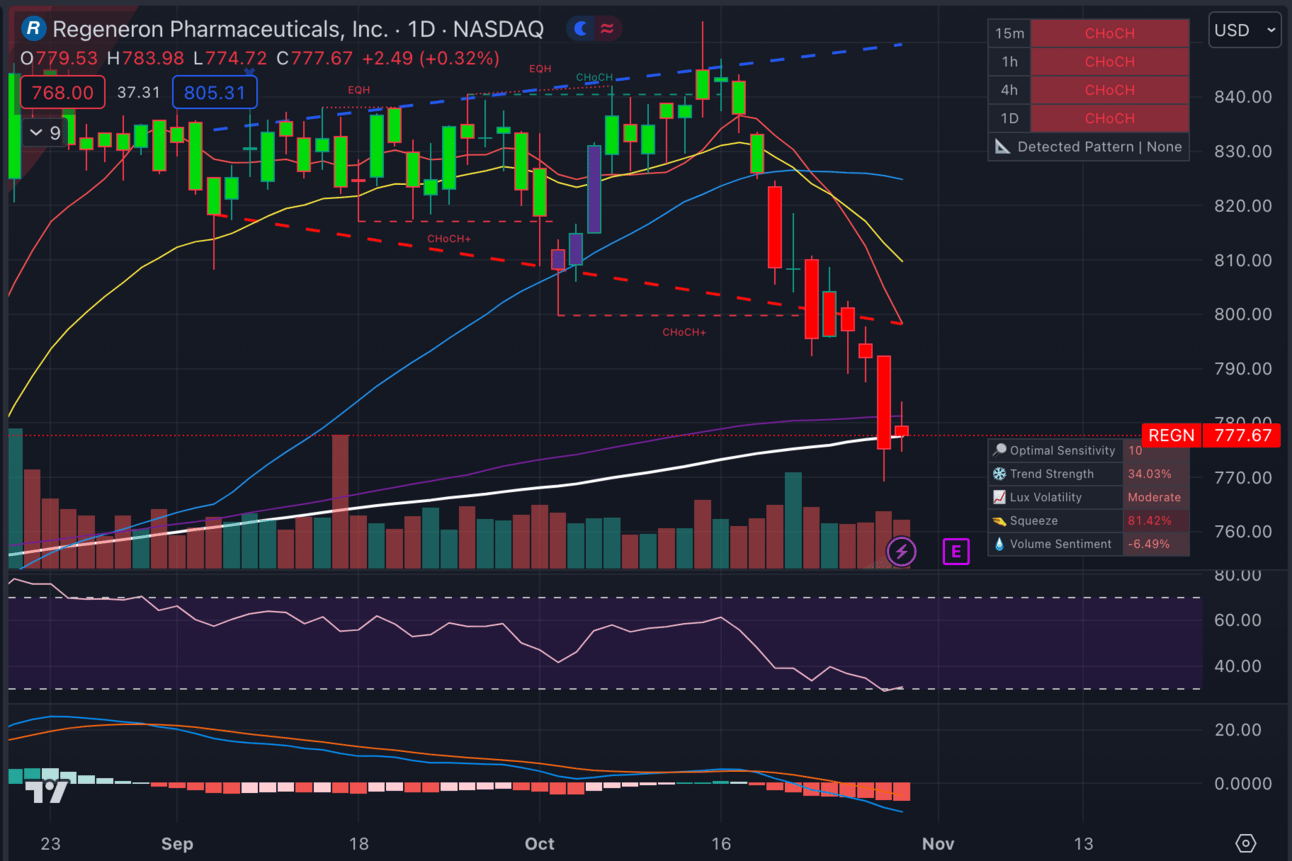Click the 'Oct' label on the time axis
The width and height of the screenshot is (1292, 861).
tap(540, 844)
